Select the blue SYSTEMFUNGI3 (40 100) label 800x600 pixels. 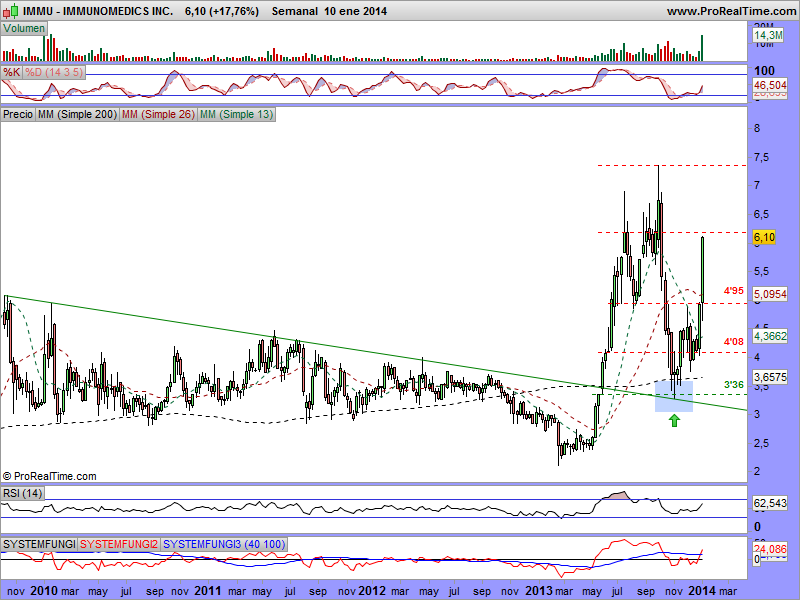pos(224,544)
